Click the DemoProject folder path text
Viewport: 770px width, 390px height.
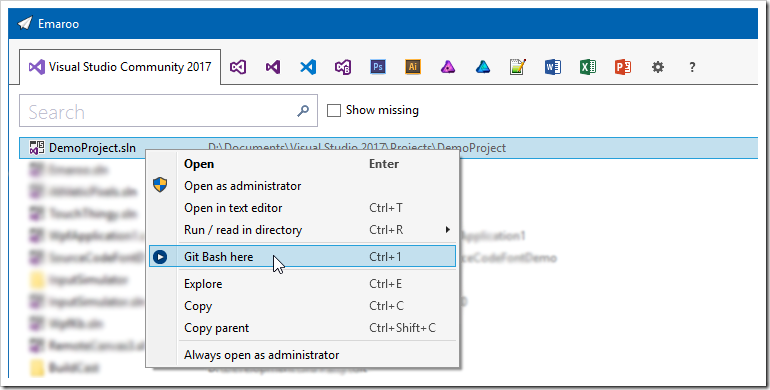pos(357,148)
